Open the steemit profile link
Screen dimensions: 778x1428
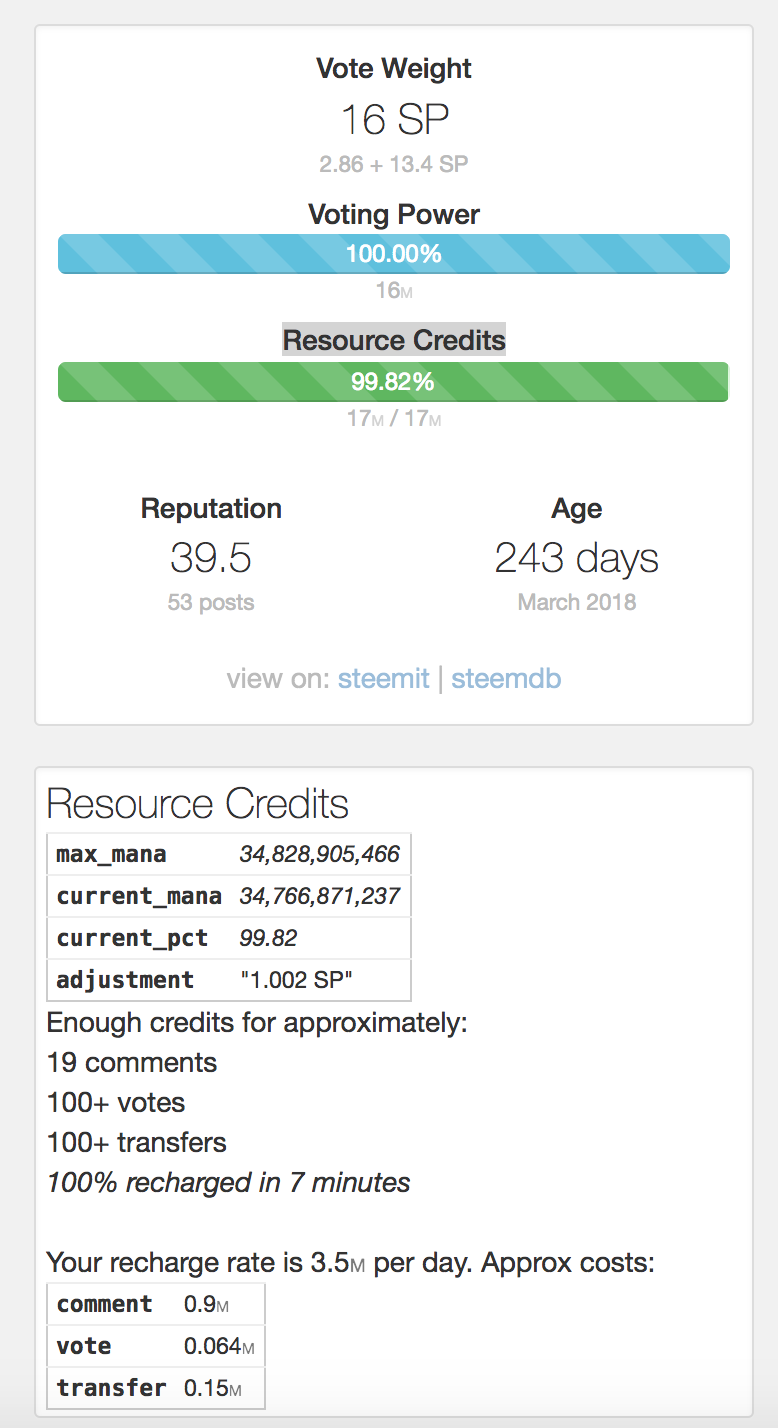(383, 679)
